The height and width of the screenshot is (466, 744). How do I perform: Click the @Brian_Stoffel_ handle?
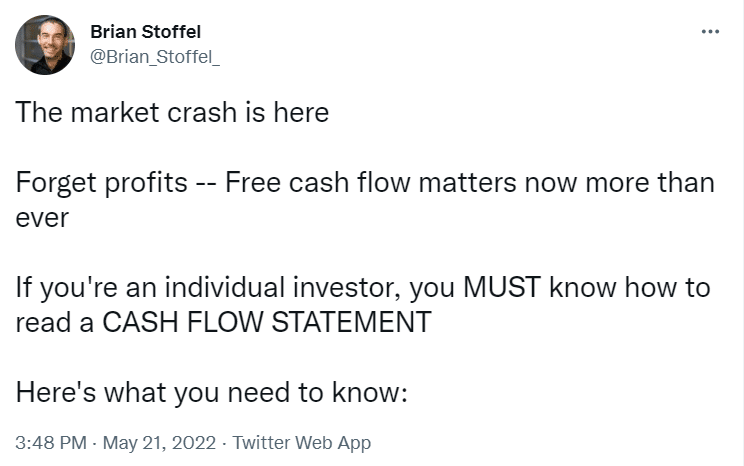[154, 58]
